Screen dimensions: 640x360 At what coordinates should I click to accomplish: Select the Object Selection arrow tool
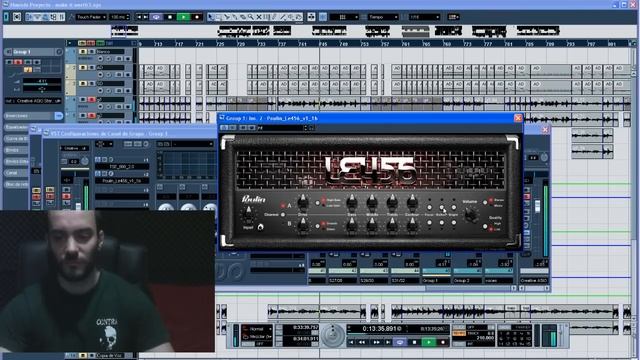coord(211,17)
